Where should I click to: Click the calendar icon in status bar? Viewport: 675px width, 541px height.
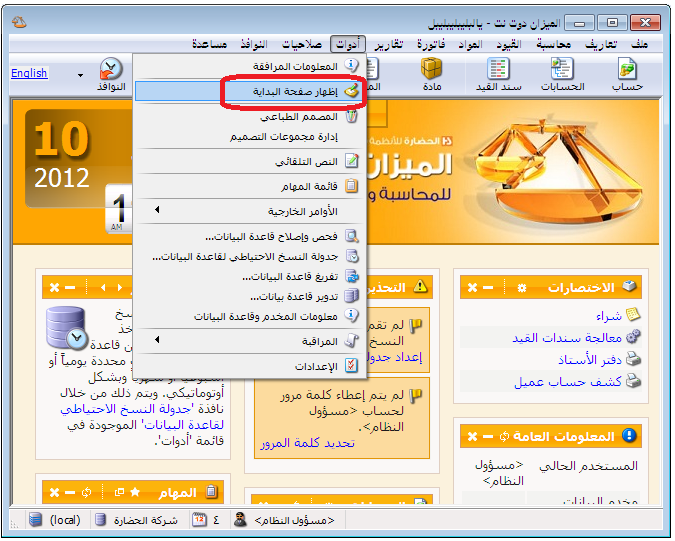click(199, 520)
